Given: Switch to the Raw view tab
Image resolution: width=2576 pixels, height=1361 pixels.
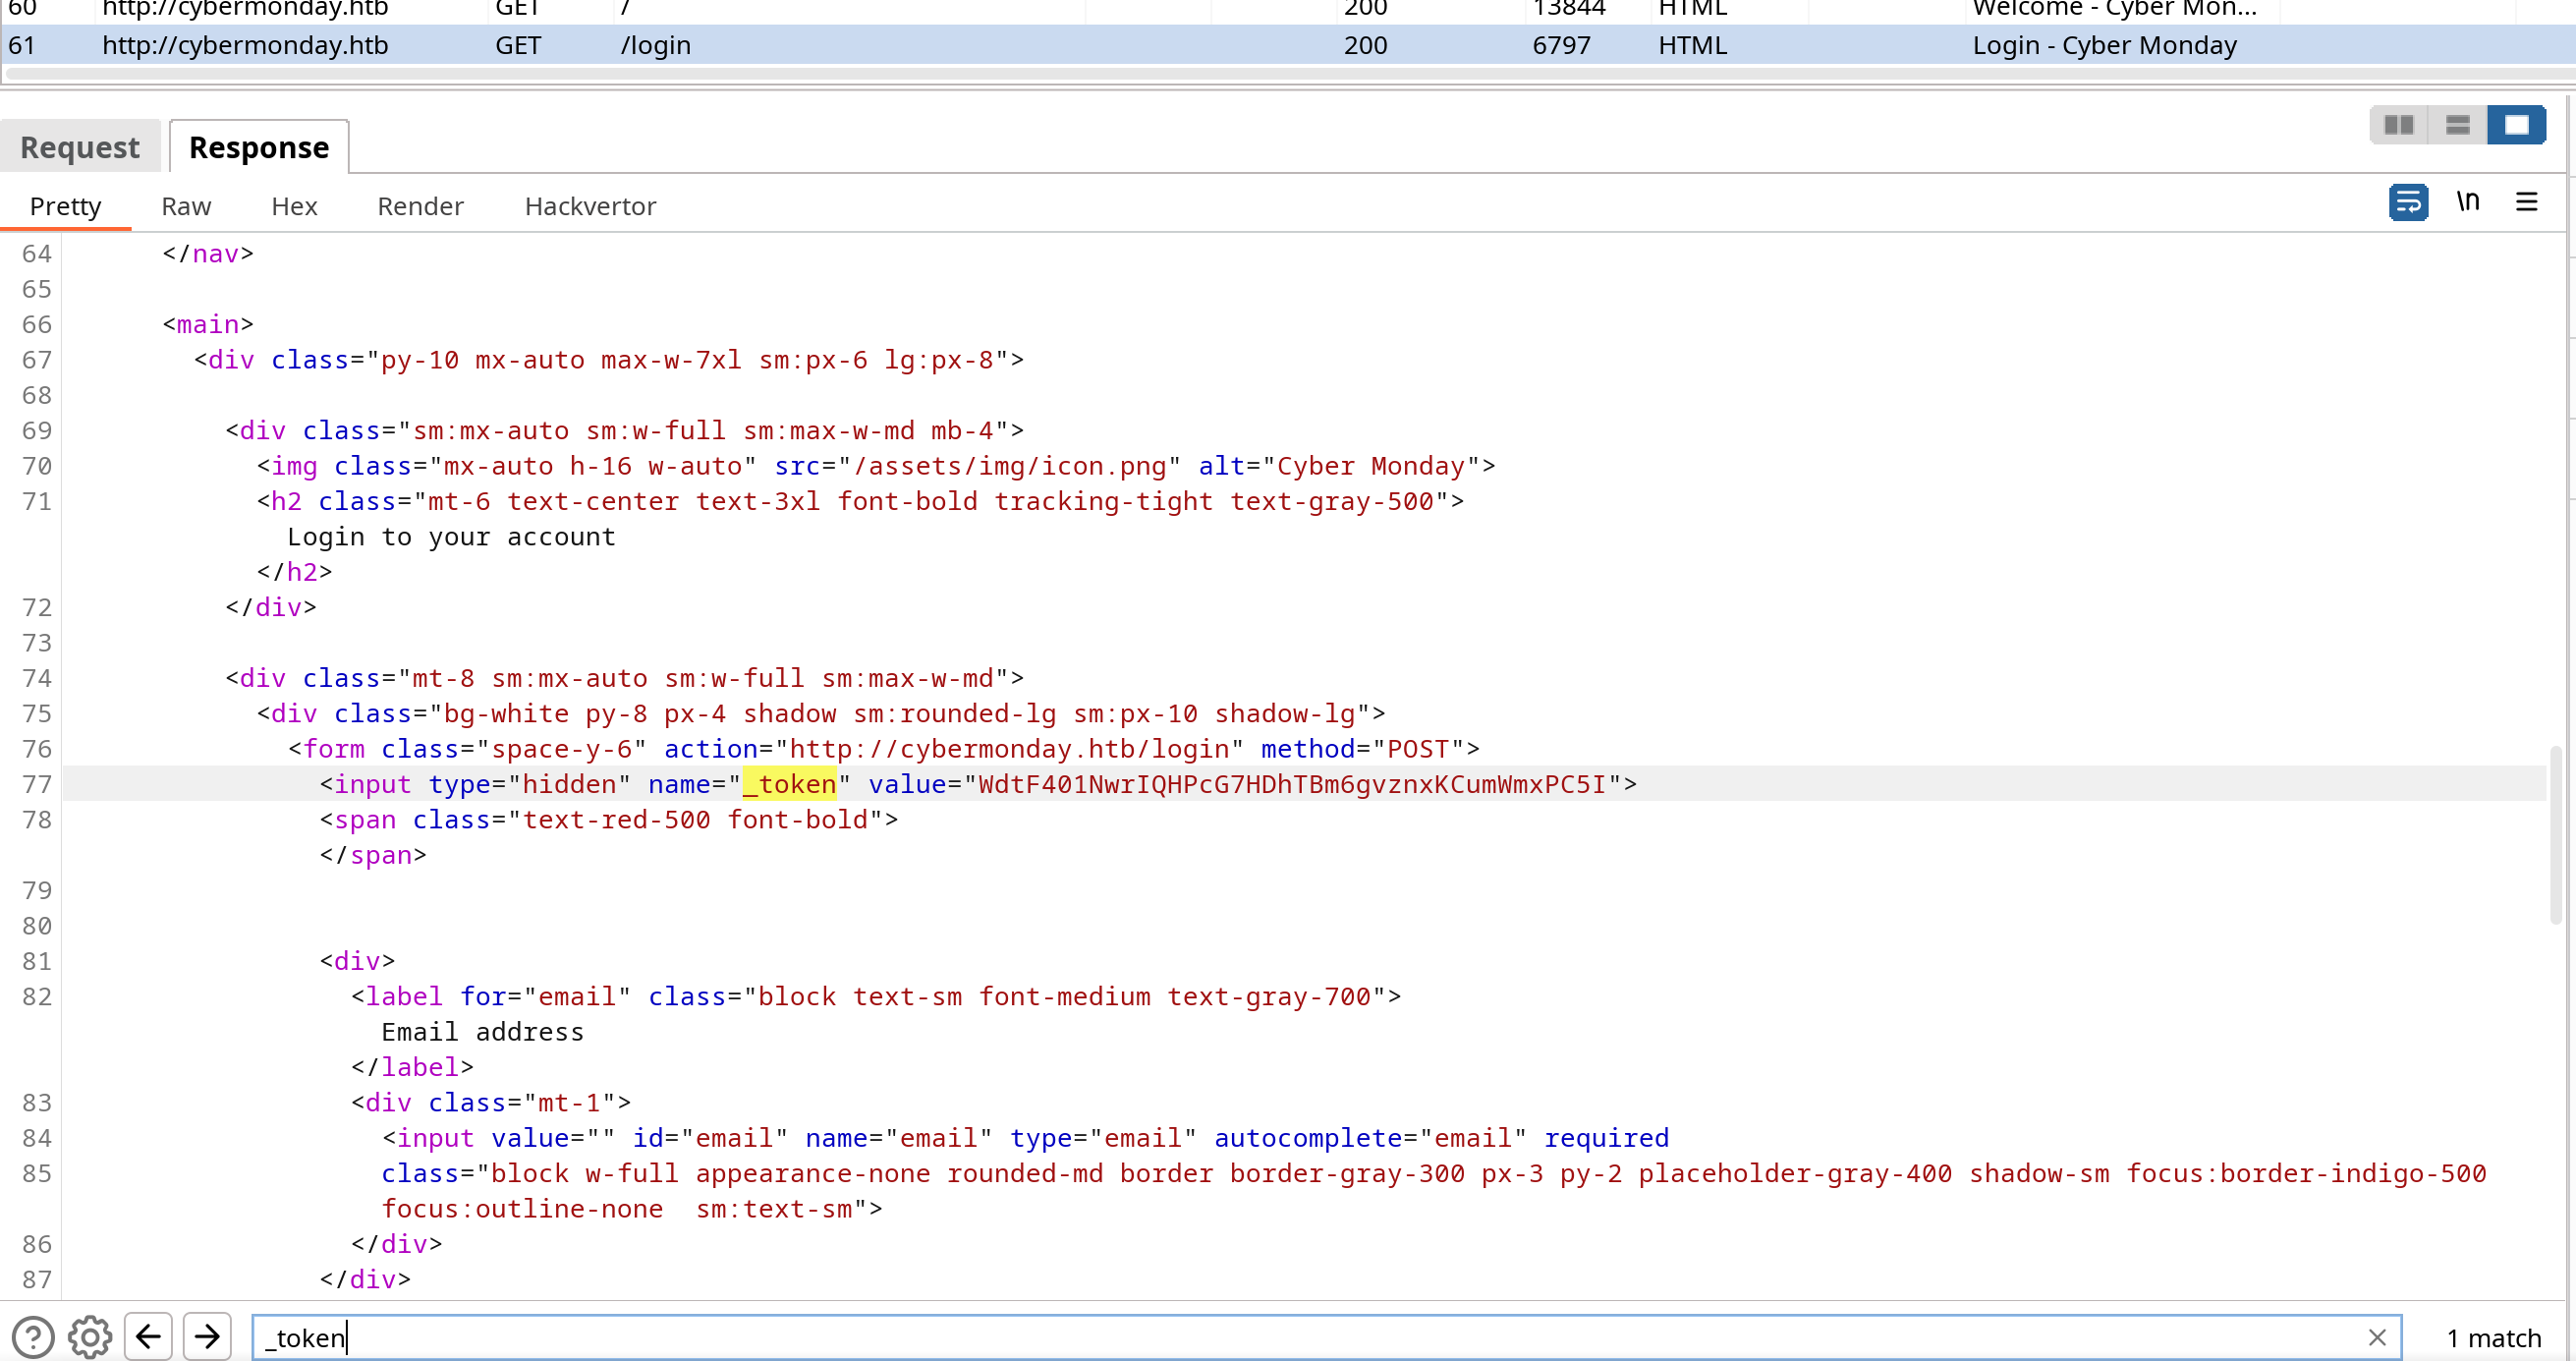Looking at the screenshot, I should coord(186,206).
